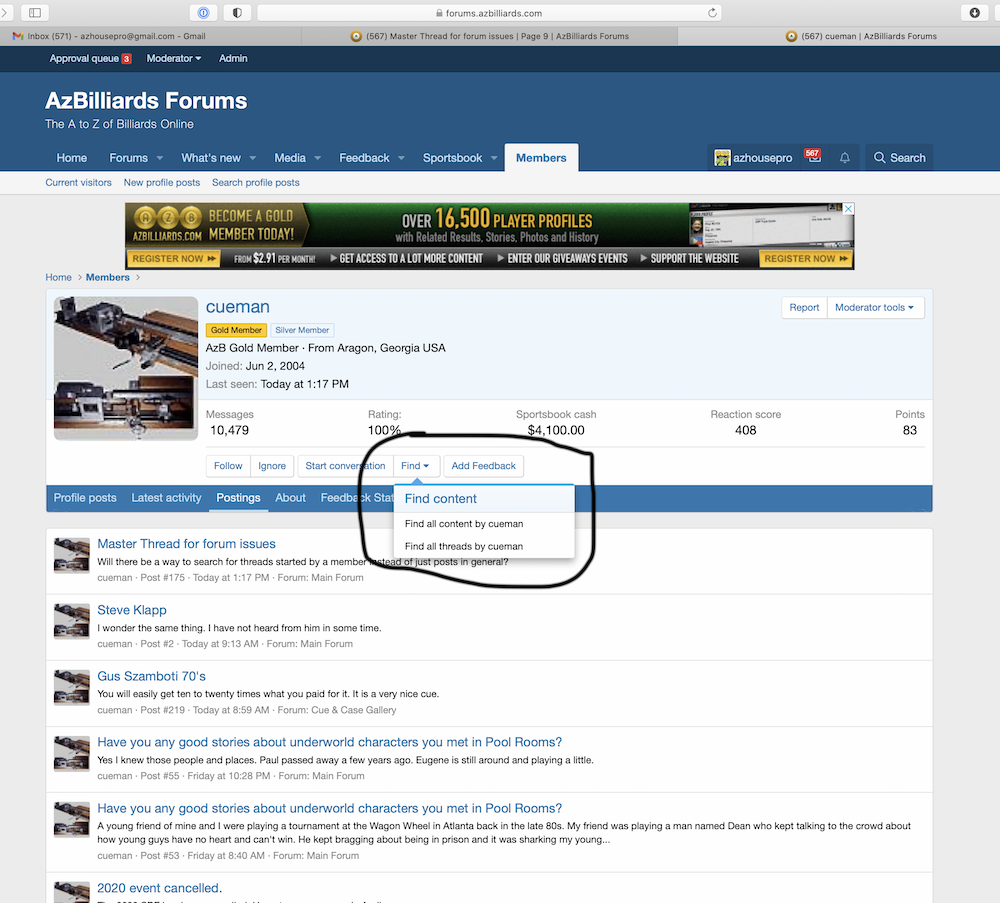This screenshot has width=1000, height=903.
Task: Click the Messages count 10,479
Action: [x=230, y=430]
